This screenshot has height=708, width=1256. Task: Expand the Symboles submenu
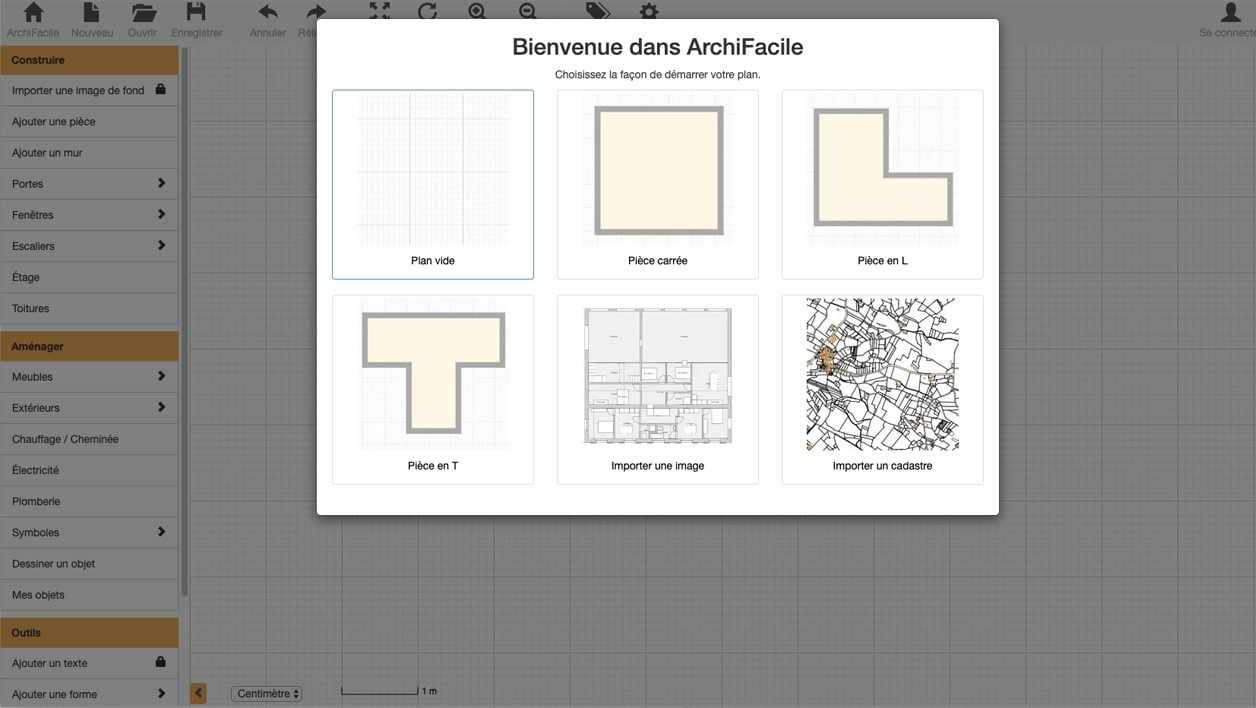tap(161, 532)
